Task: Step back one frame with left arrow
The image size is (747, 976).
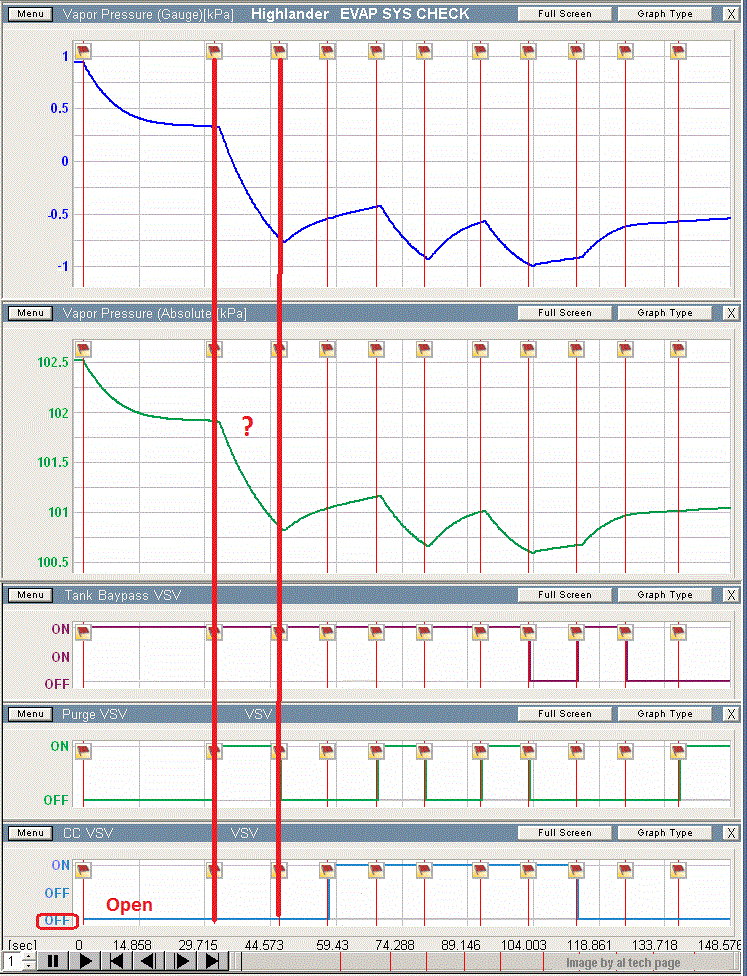Action: 148,961
